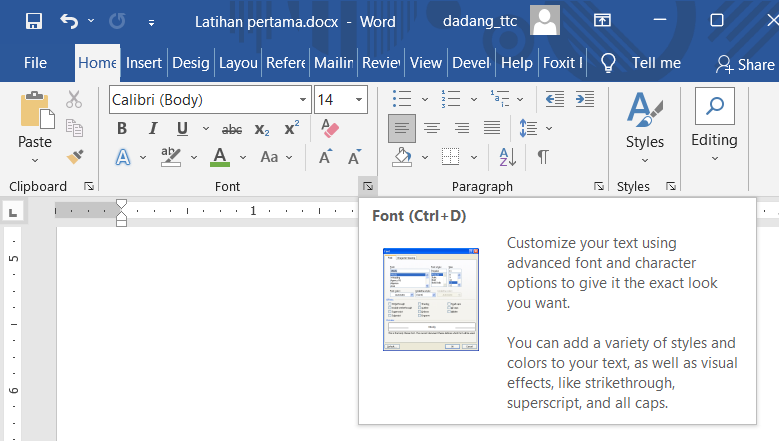Click the Clear All Formatting eraser icon

coord(330,128)
